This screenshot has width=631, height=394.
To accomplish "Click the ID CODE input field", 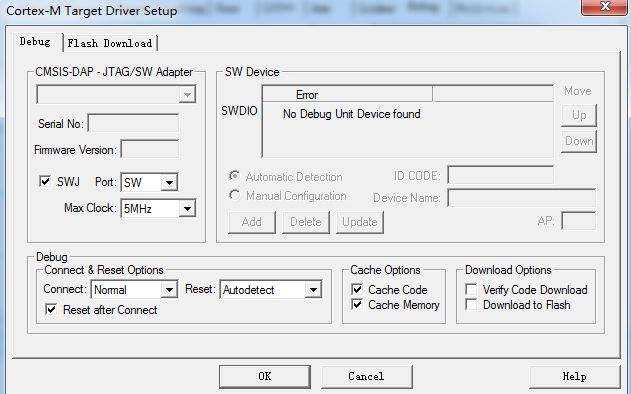I will pos(501,175).
